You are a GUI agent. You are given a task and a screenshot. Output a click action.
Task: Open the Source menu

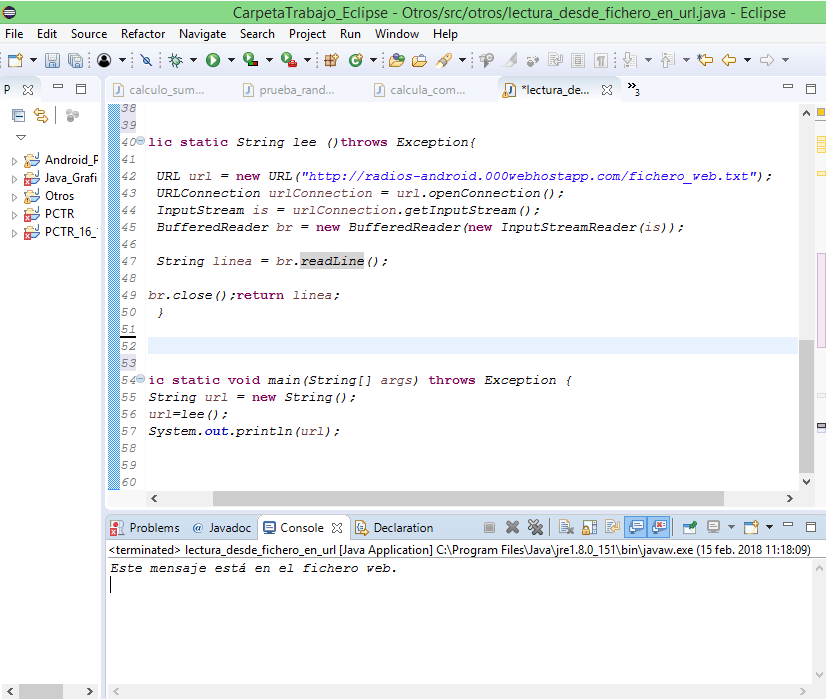click(x=89, y=34)
